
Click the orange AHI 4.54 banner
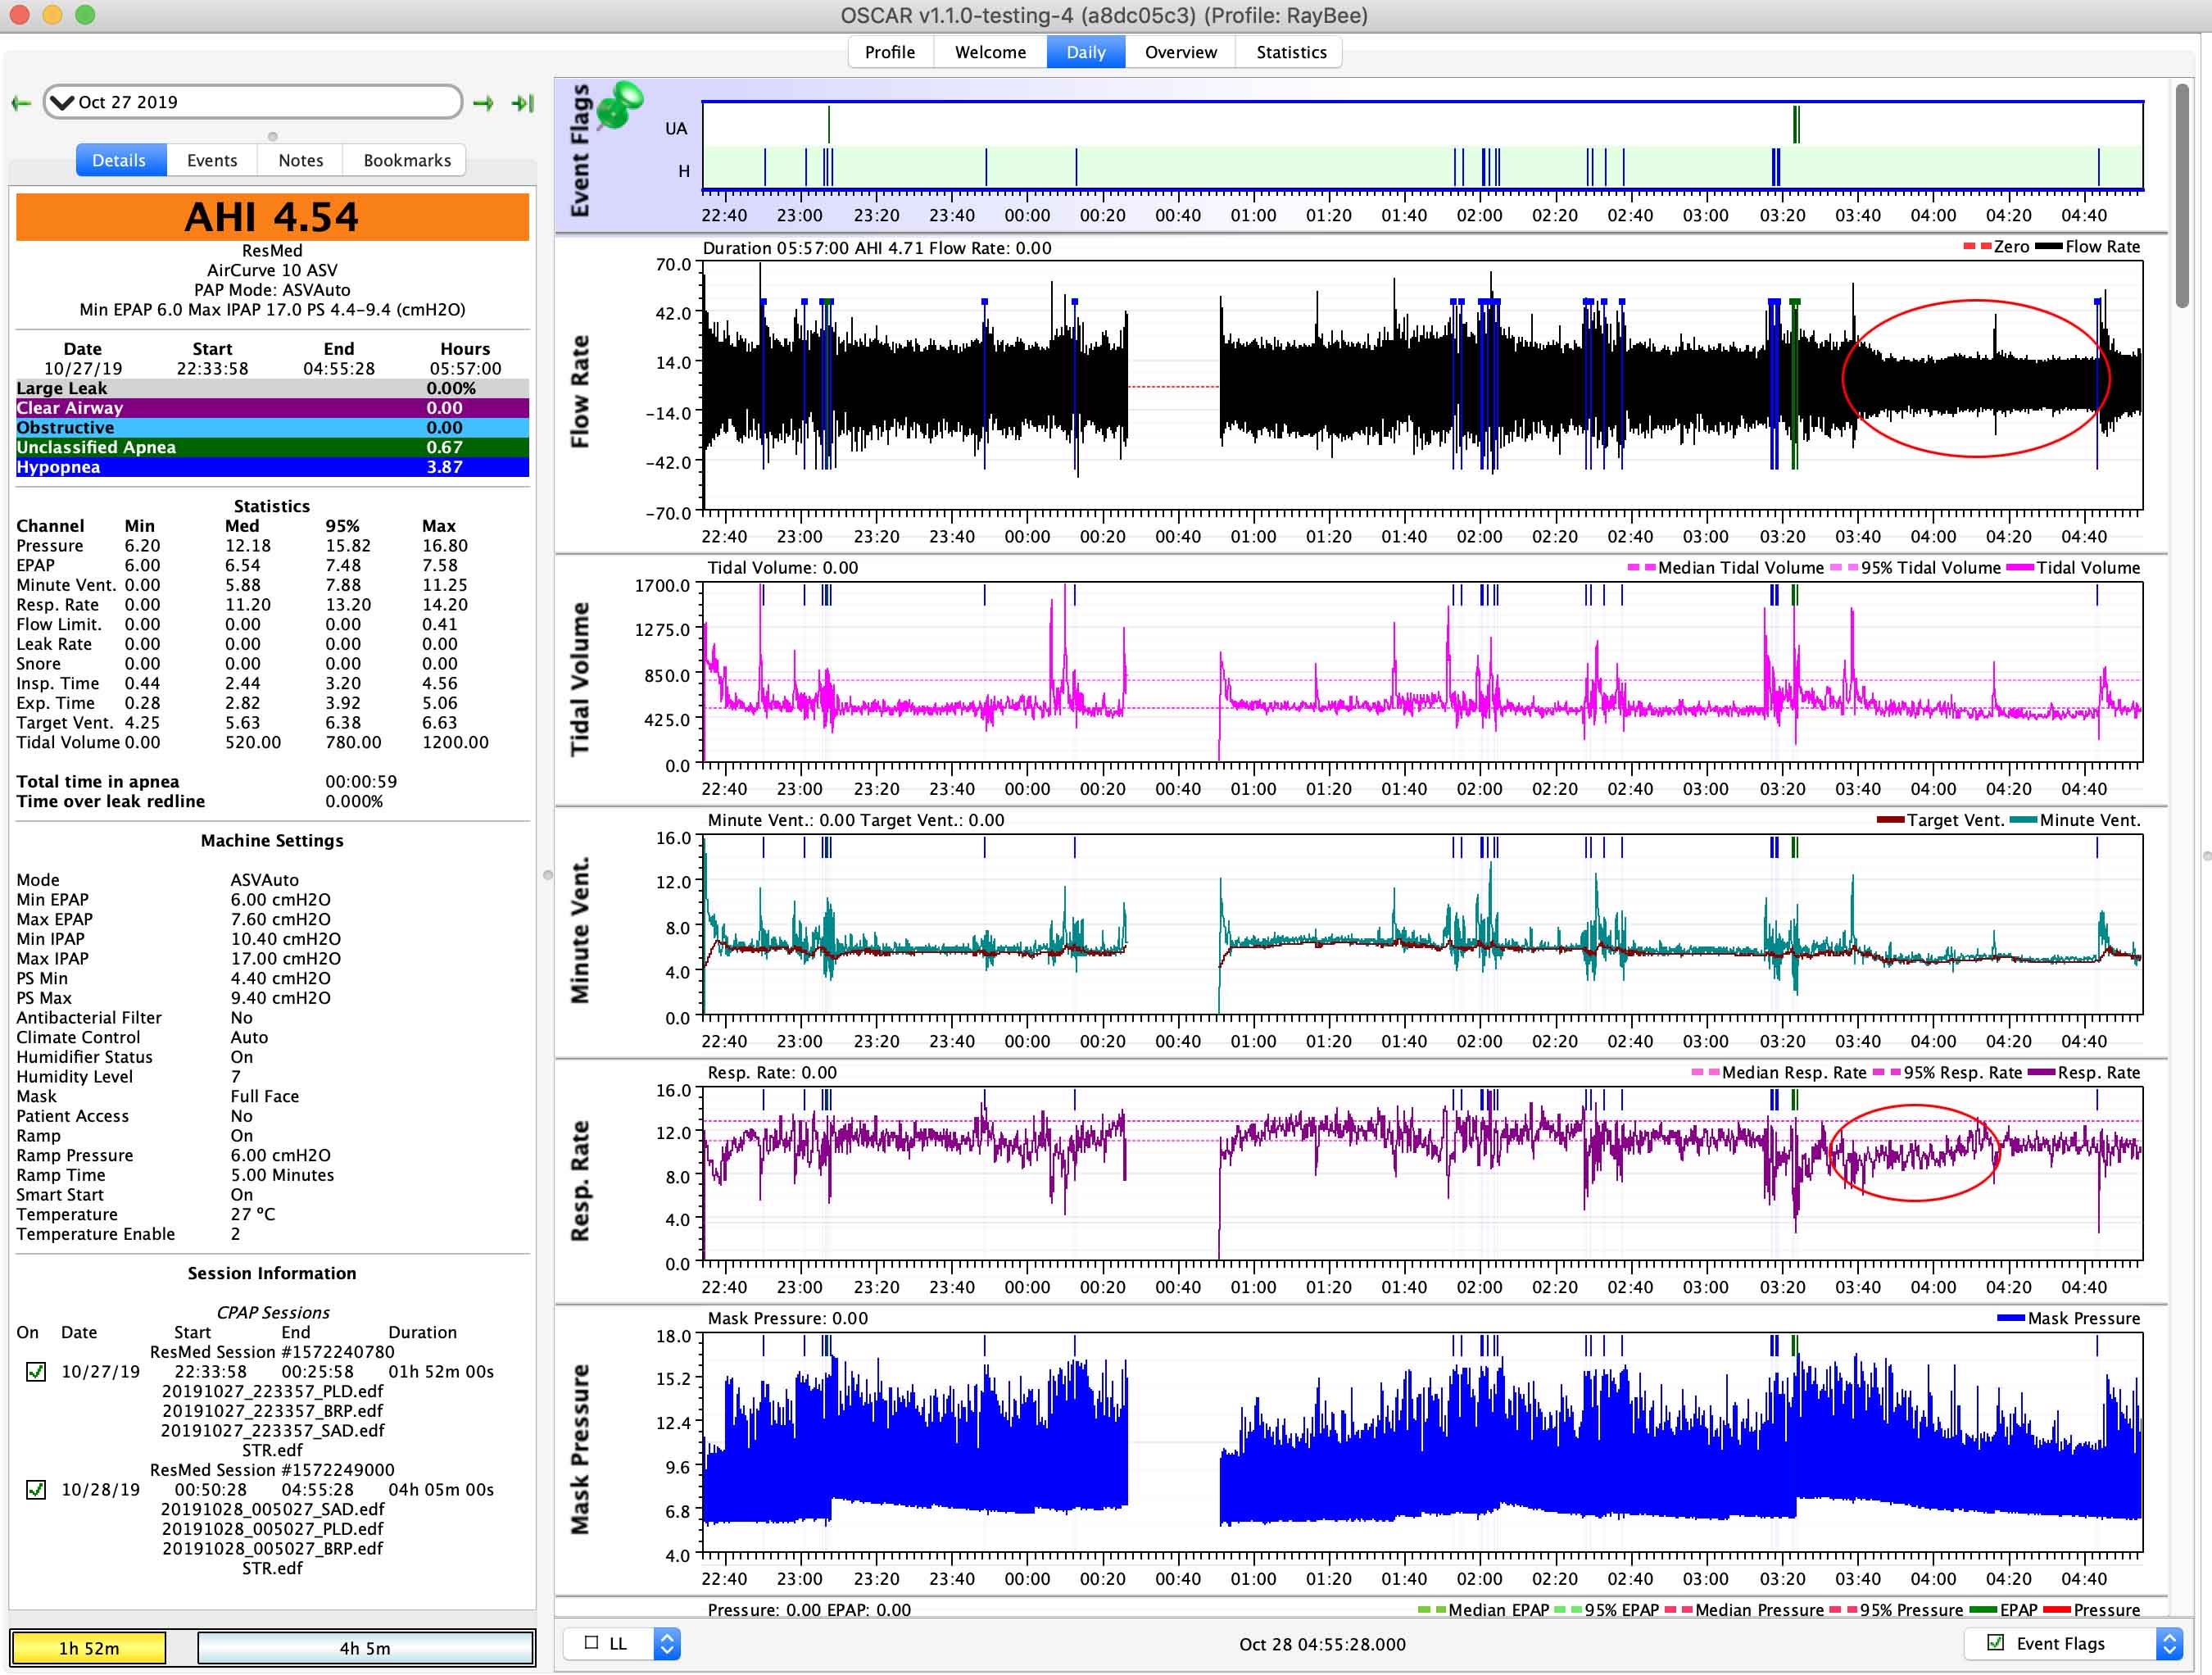coord(272,217)
